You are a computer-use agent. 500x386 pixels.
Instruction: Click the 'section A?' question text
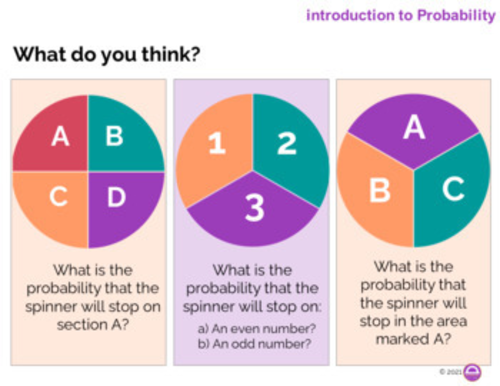pos(93,324)
